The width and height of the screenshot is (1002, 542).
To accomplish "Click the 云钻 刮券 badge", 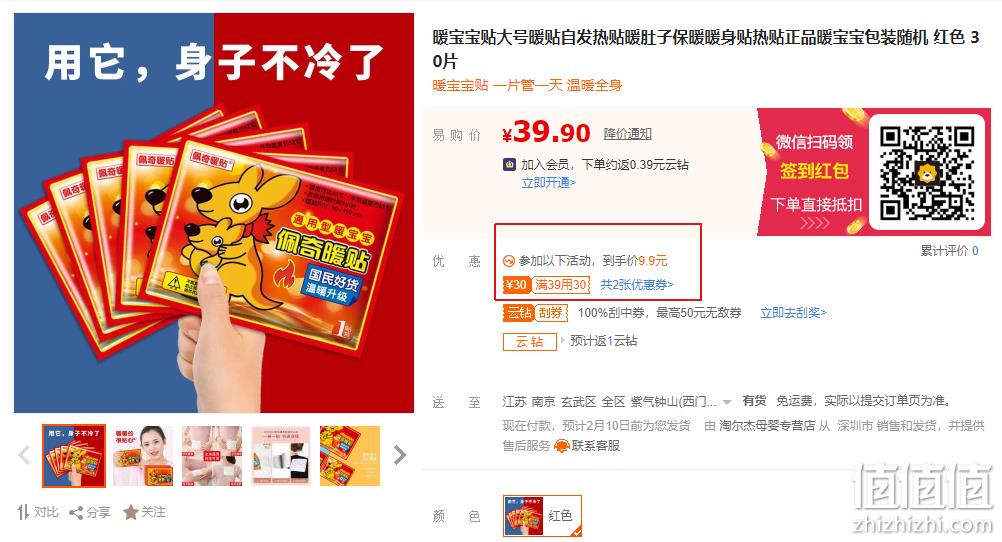I will [x=535, y=313].
